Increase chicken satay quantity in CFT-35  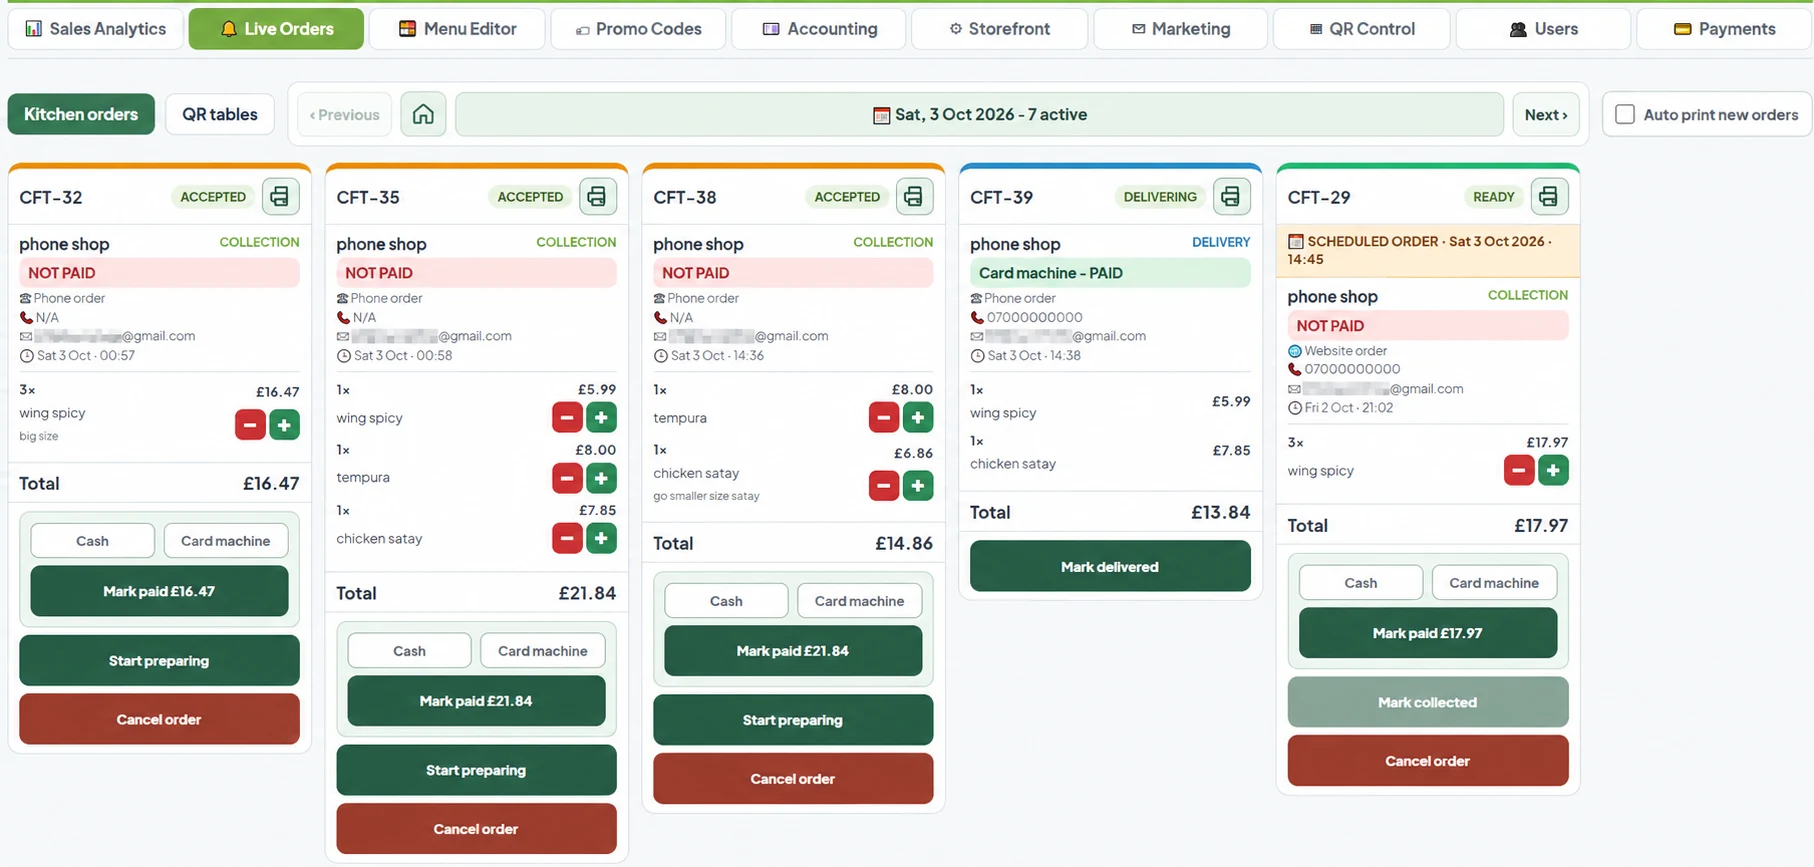[x=601, y=538]
